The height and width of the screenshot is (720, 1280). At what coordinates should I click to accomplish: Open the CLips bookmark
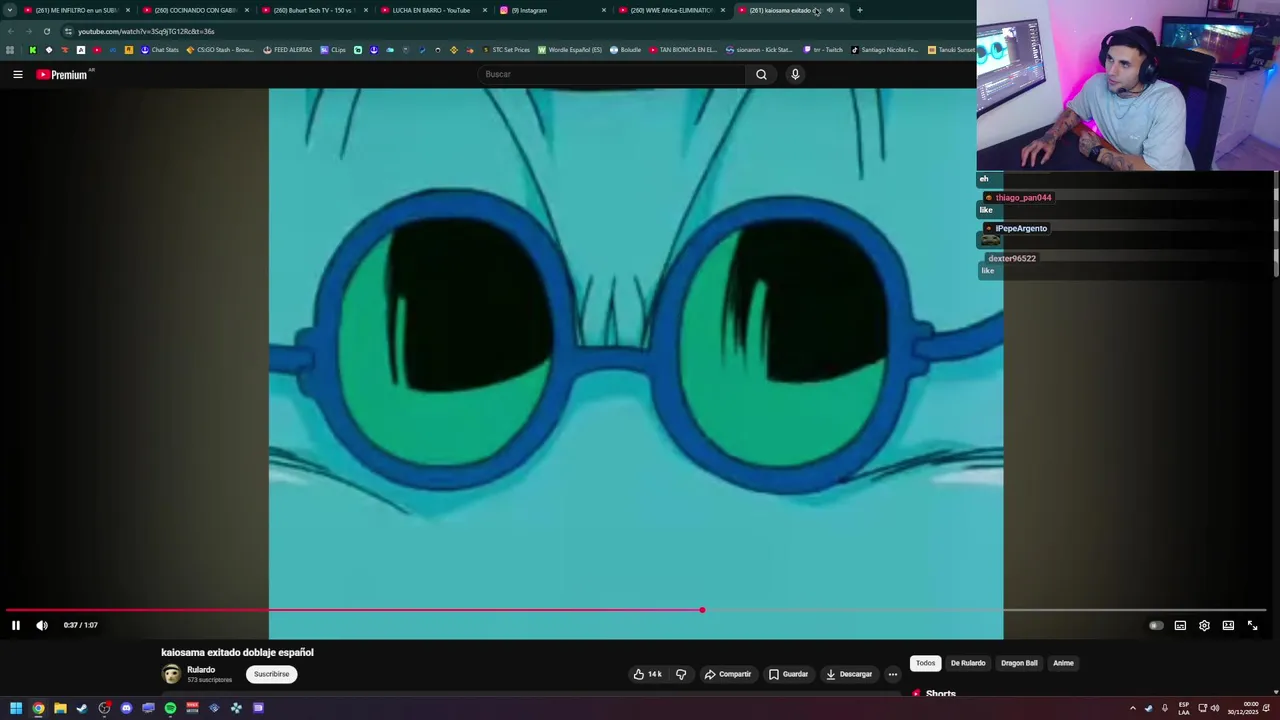coord(333,50)
